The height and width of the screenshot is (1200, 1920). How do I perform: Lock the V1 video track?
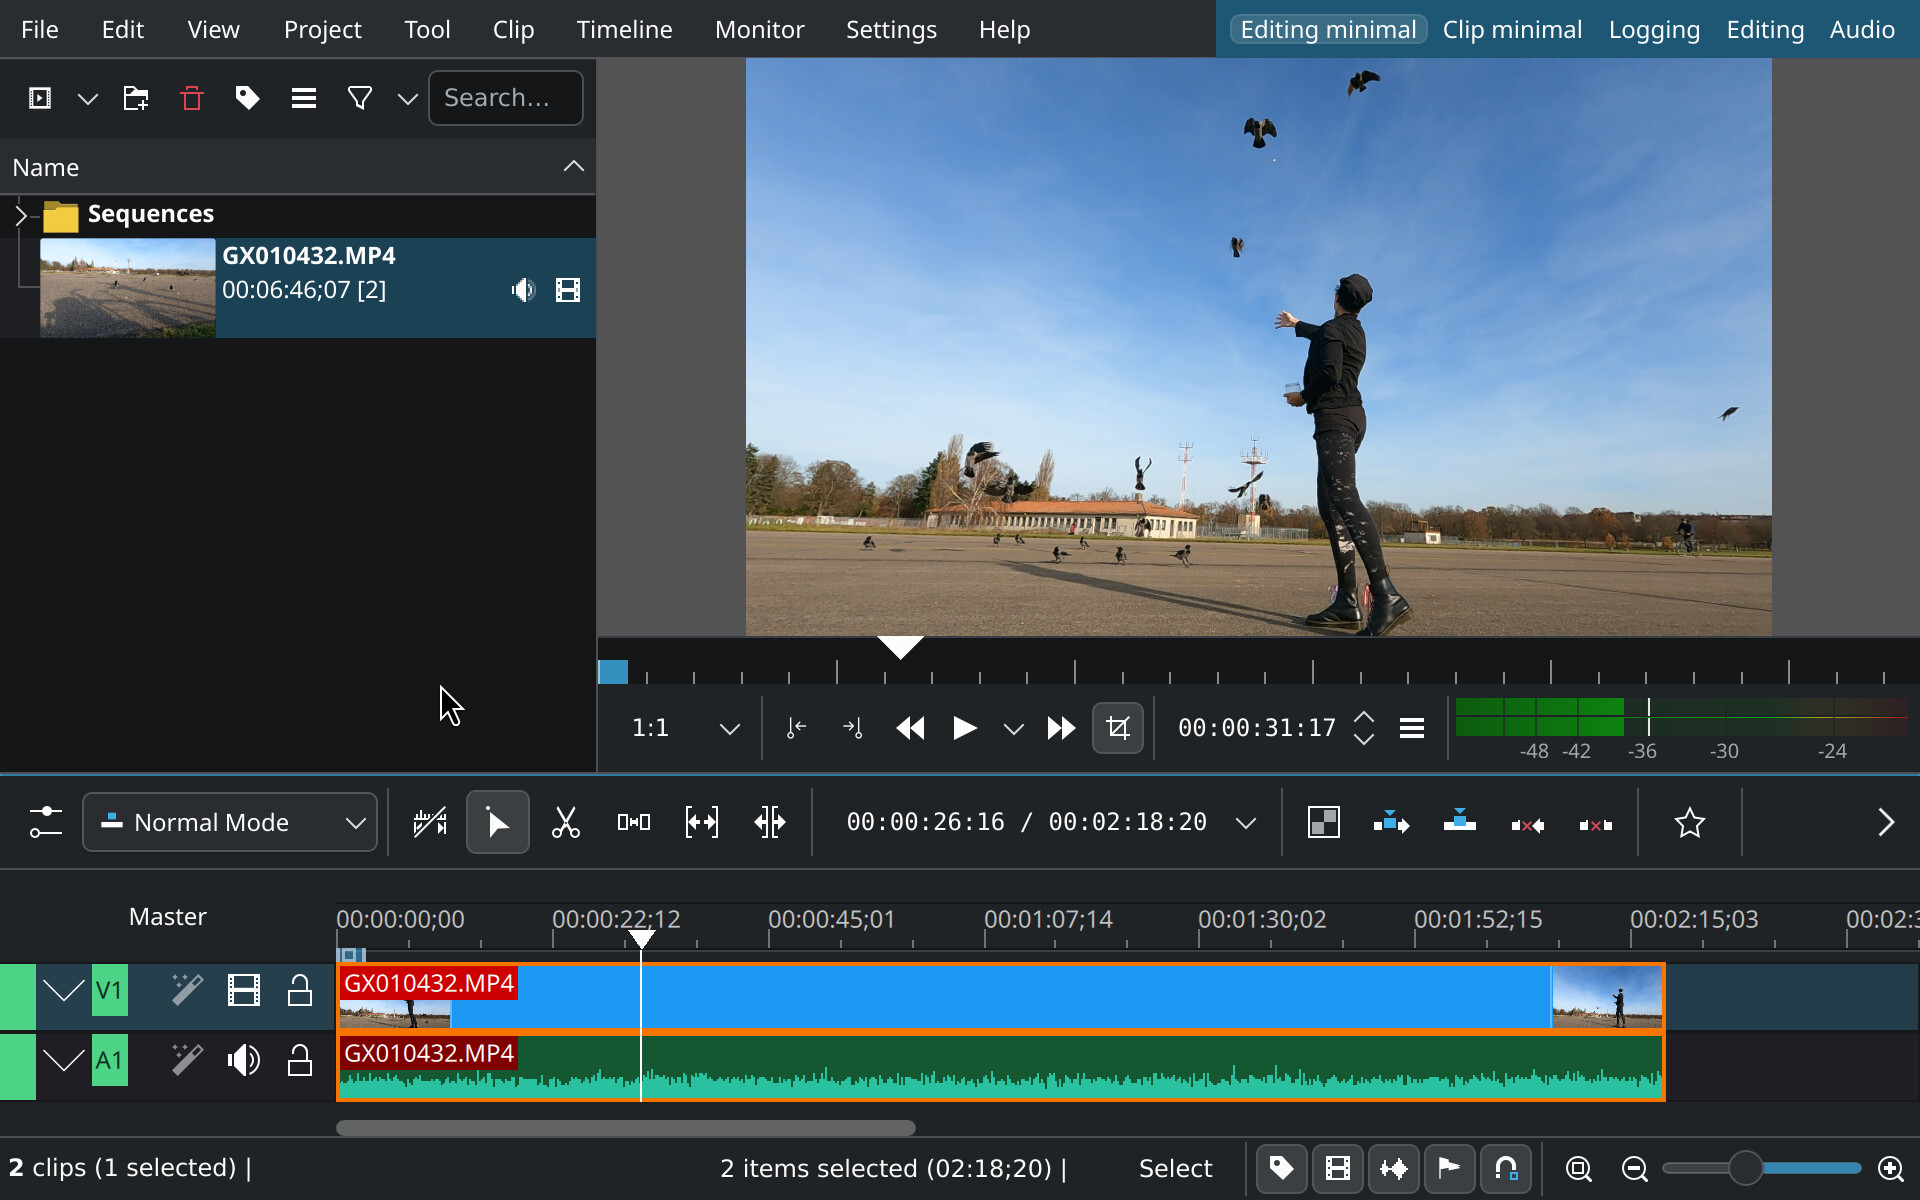coord(299,991)
